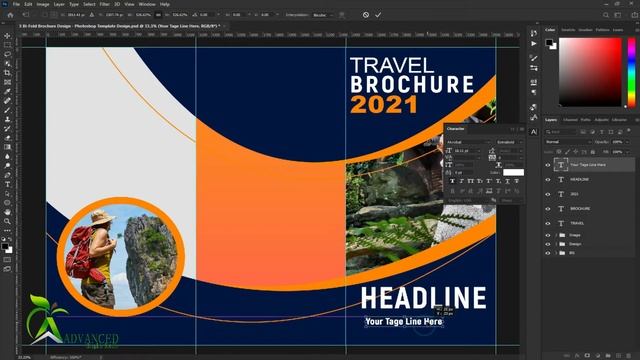Click the red color picker field
The width and height of the screenshot is (640, 360).
pyautogui.click(x=590, y=72)
